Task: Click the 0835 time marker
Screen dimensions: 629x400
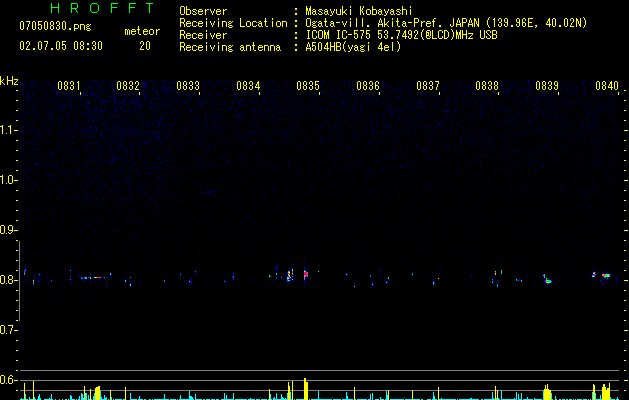Action: click(308, 85)
